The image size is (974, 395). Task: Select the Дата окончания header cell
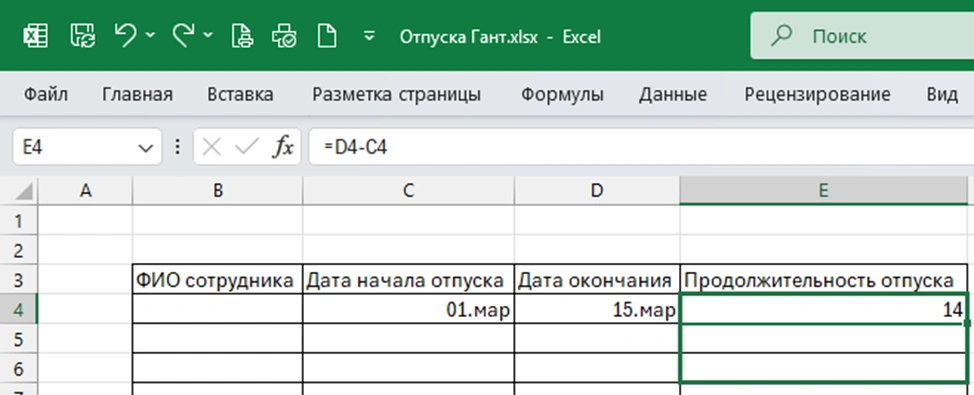[597, 280]
